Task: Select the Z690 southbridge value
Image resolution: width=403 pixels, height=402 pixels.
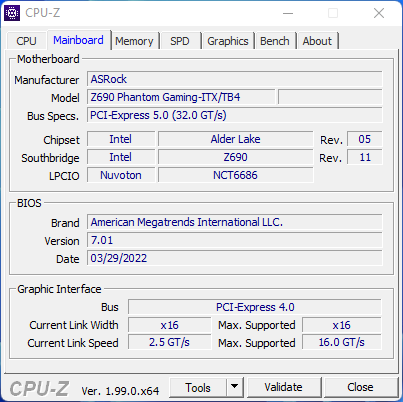Action: (x=236, y=157)
